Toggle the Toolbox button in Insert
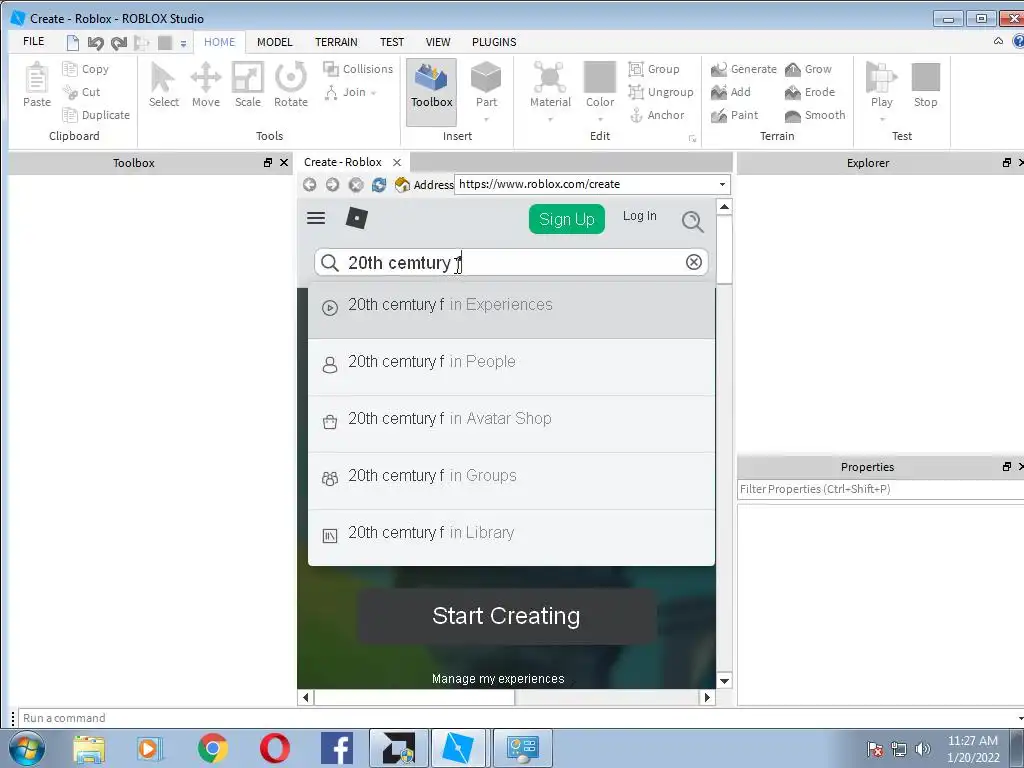Image resolution: width=1024 pixels, height=768 pixels. point(432,91)
